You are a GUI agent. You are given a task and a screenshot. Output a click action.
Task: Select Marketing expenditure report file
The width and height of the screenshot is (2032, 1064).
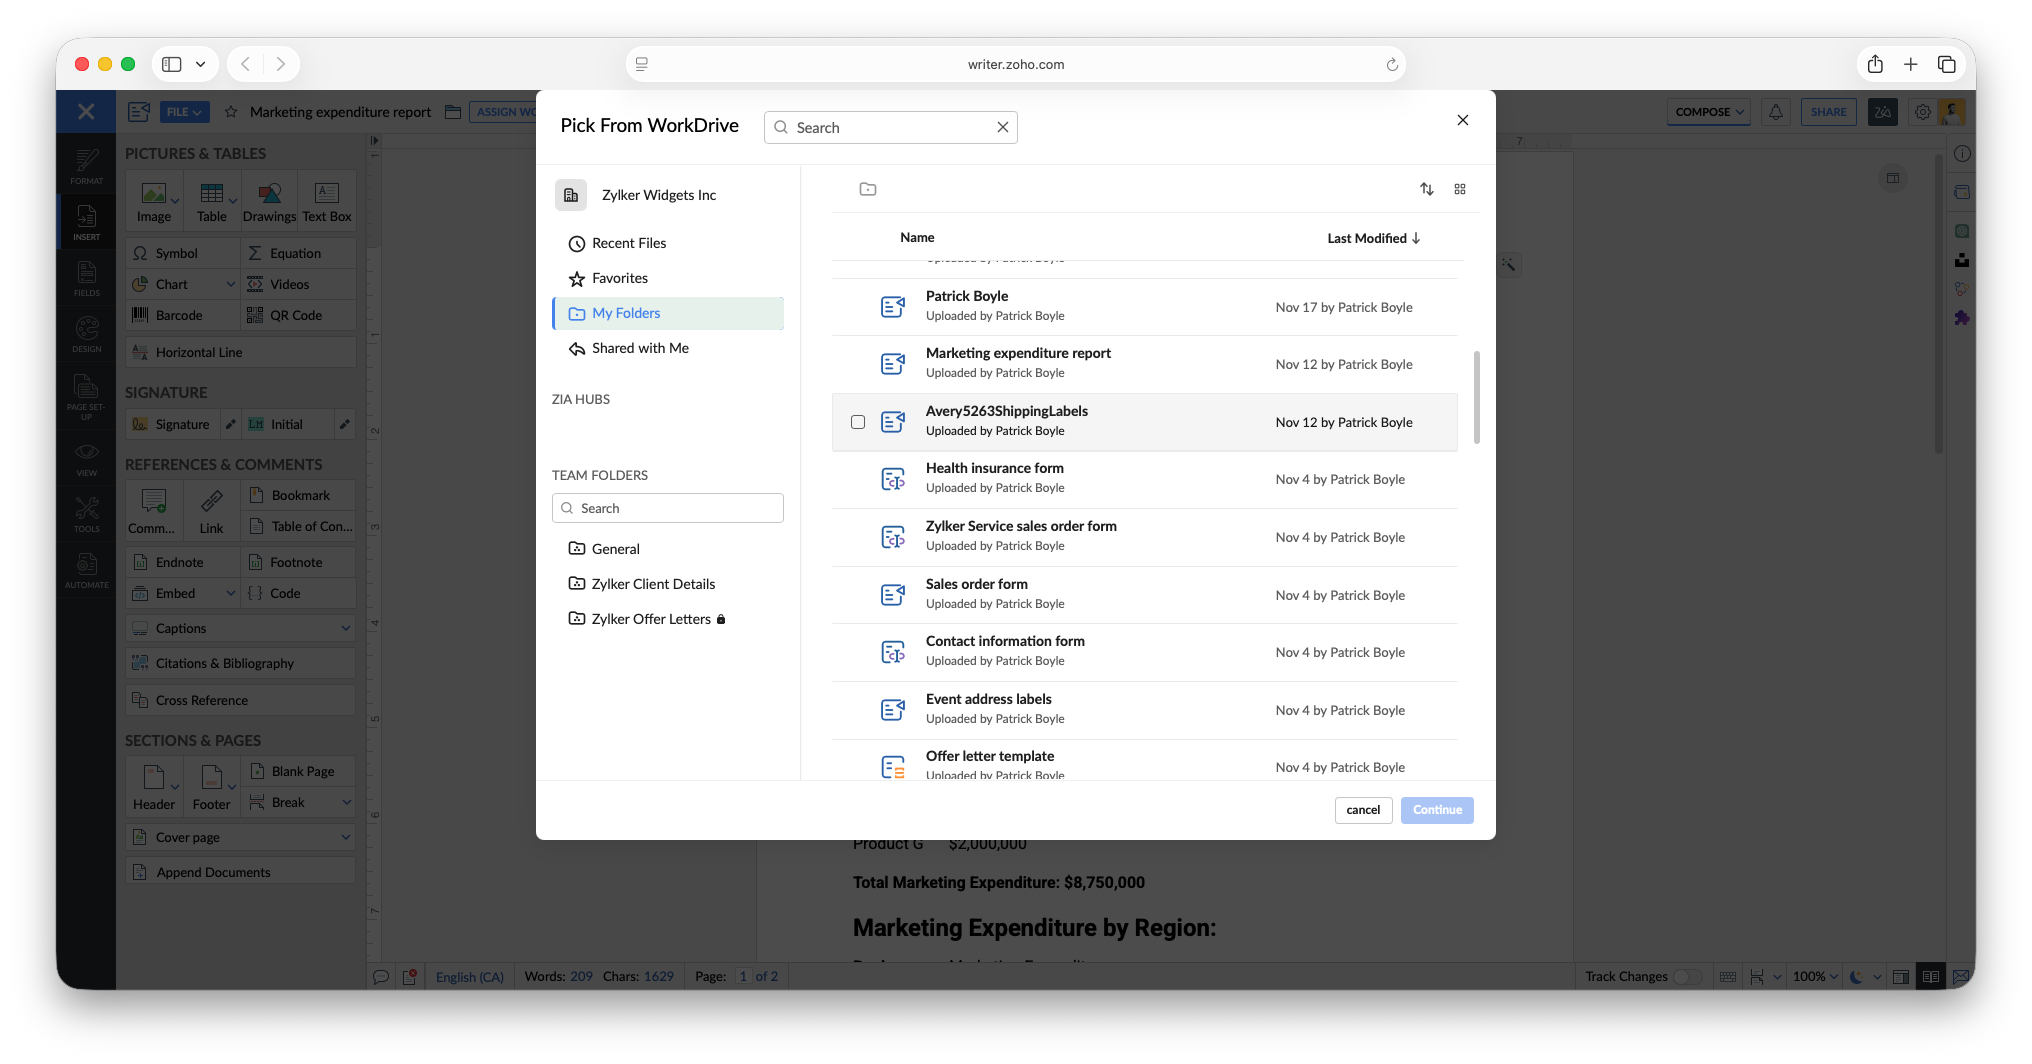(1144, 364)
